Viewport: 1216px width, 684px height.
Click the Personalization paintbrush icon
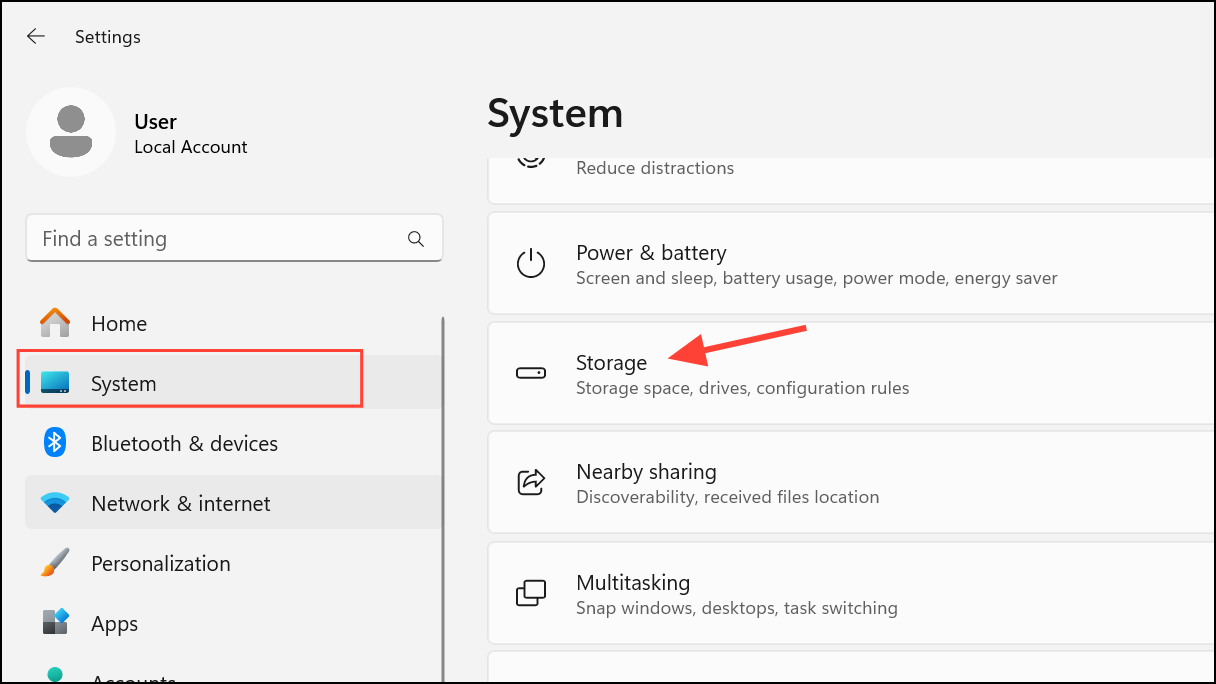[x=55, y=563]
